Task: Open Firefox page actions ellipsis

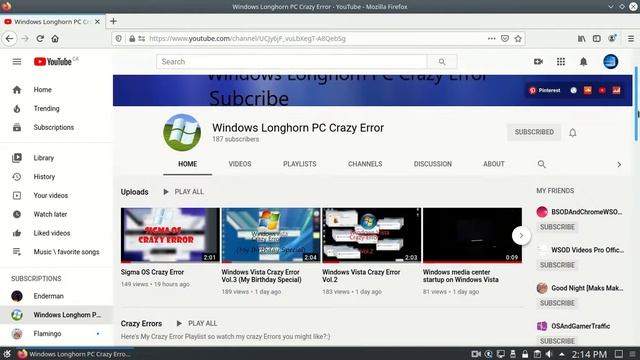Action: click(491, 39)
